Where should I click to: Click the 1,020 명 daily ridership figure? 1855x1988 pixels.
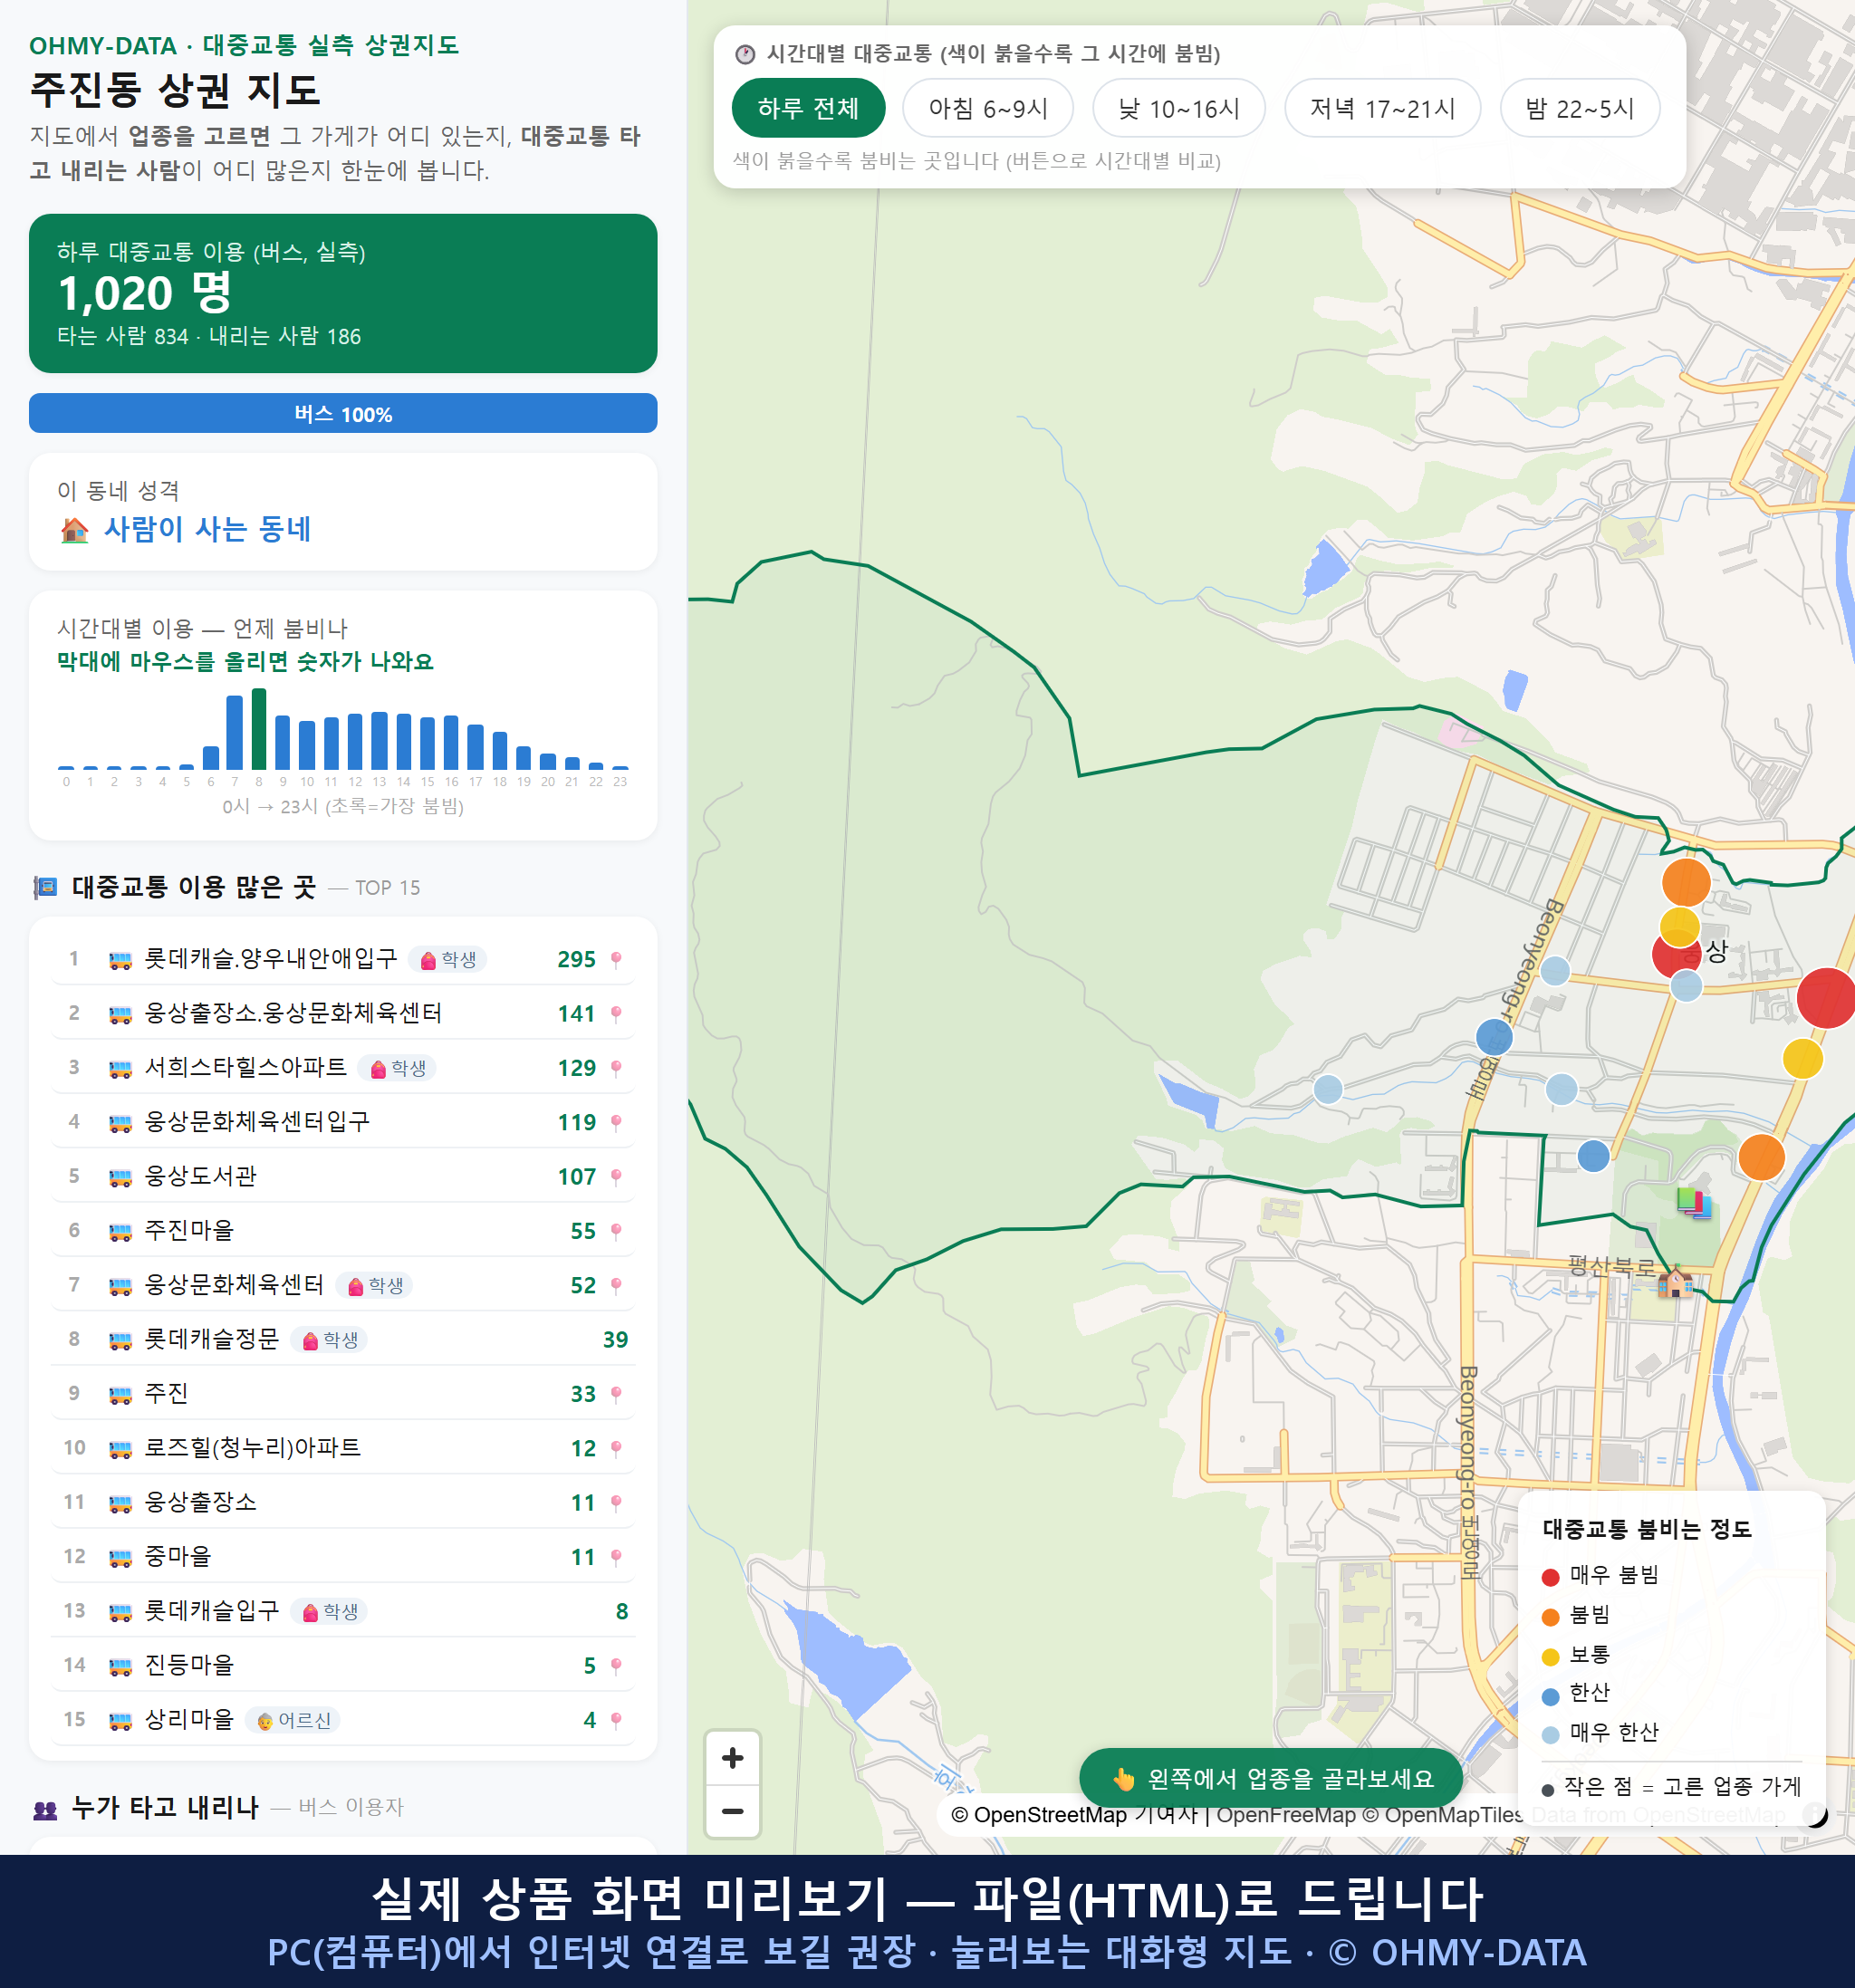point(145,293)
